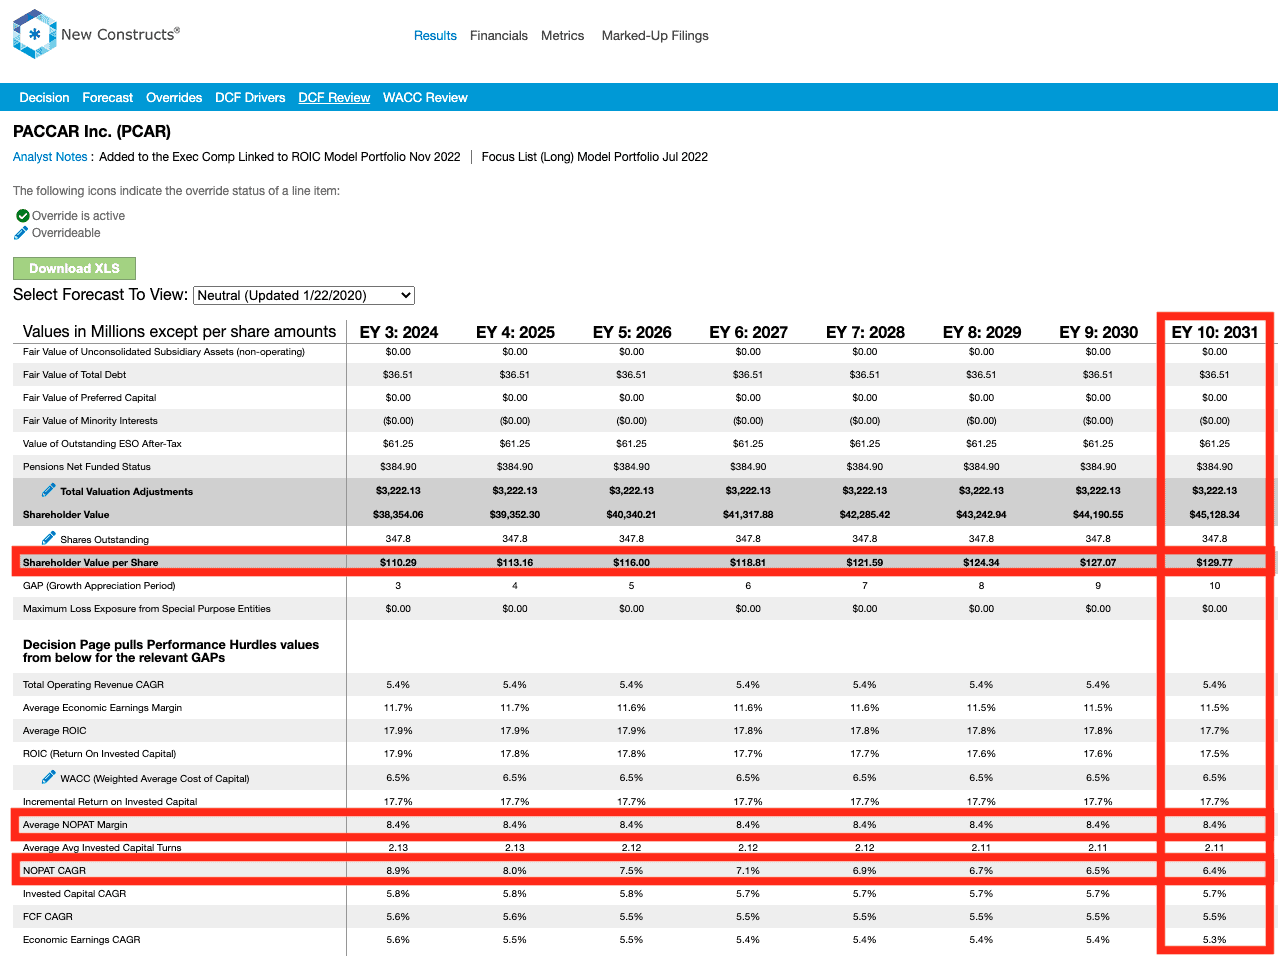1278x956 pixels.
Task: Click the EY 9: 2030 column header
Action: [x=1098, y=332]
